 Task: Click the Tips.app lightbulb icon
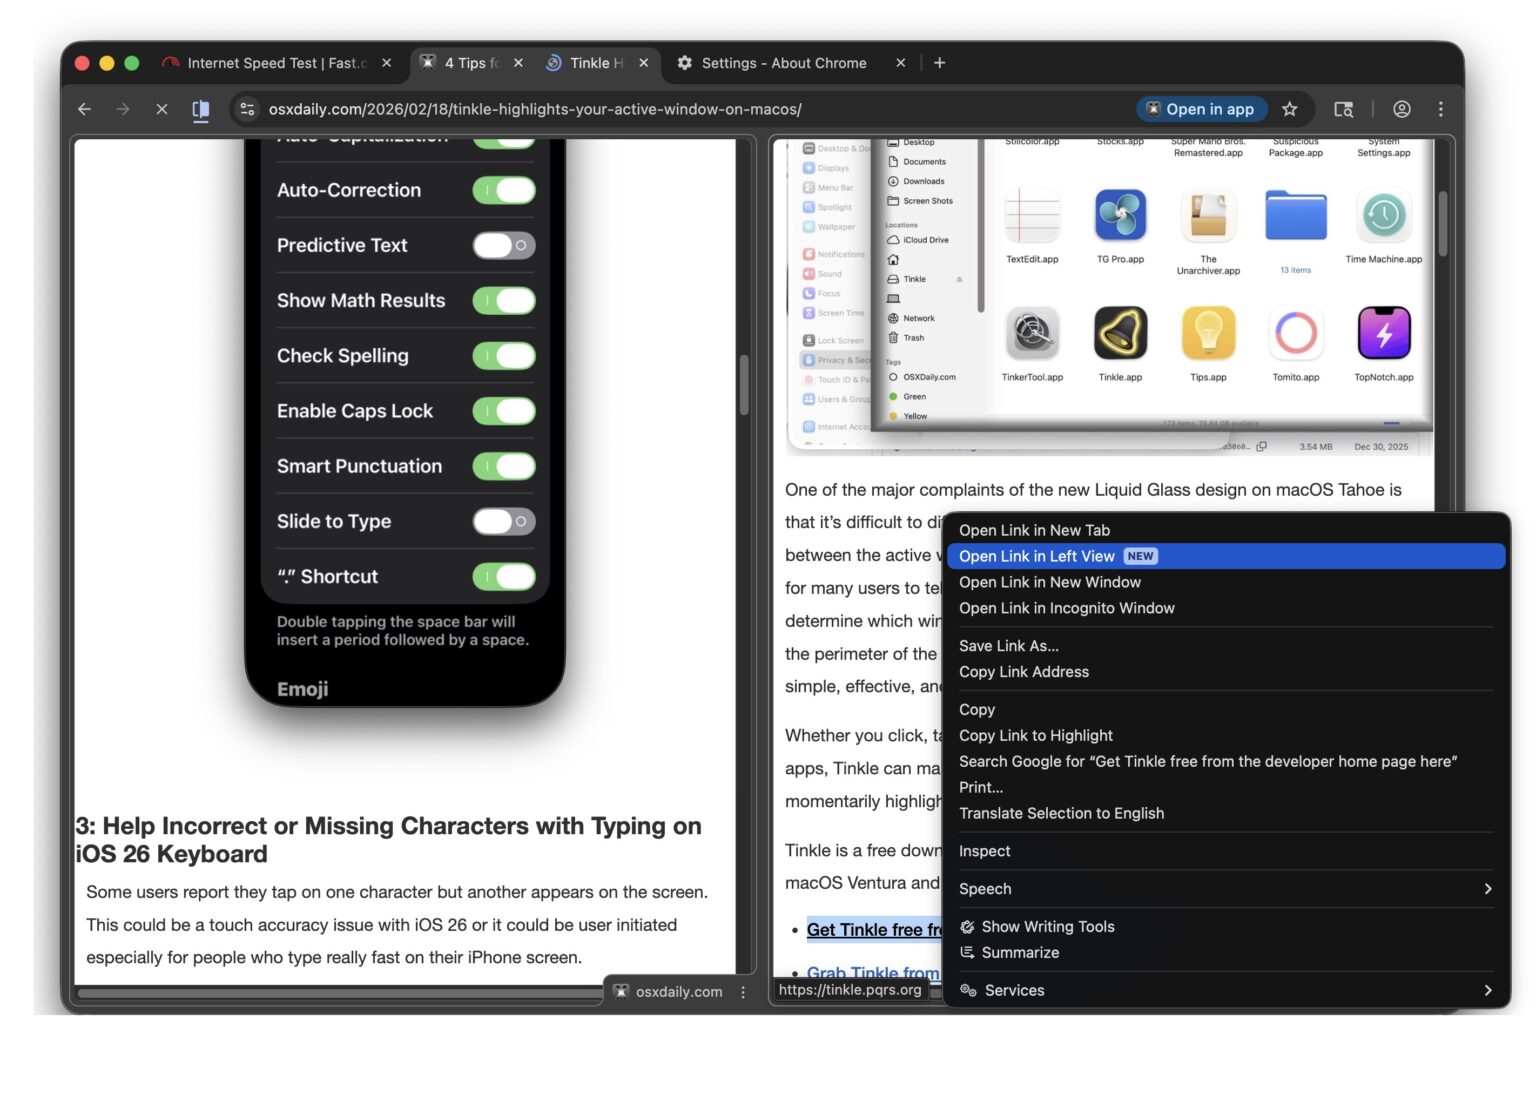coord(1208,333)
